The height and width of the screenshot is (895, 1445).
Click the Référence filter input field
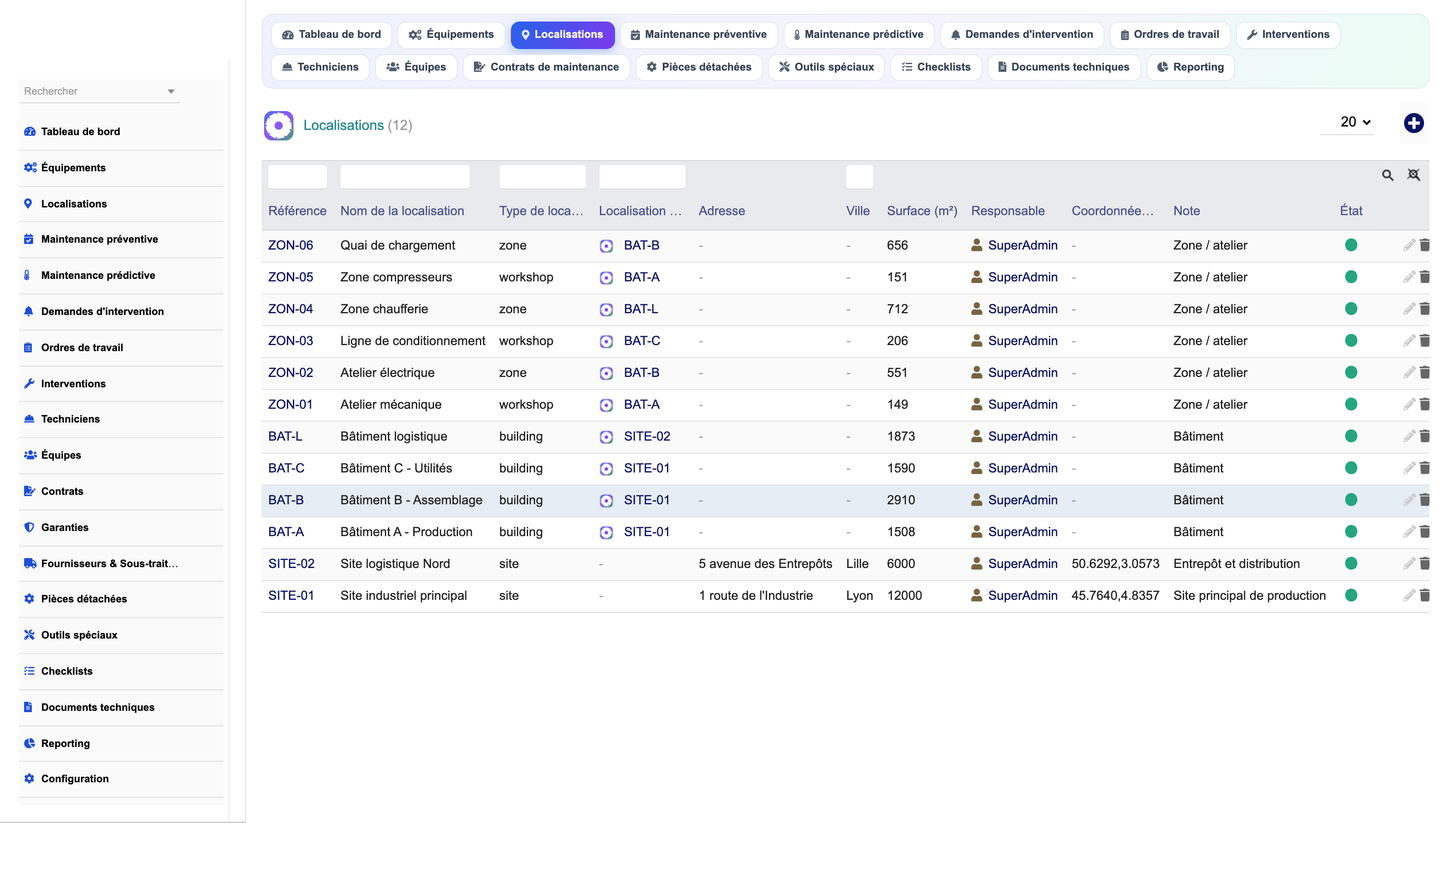click(x=297, y=177)
